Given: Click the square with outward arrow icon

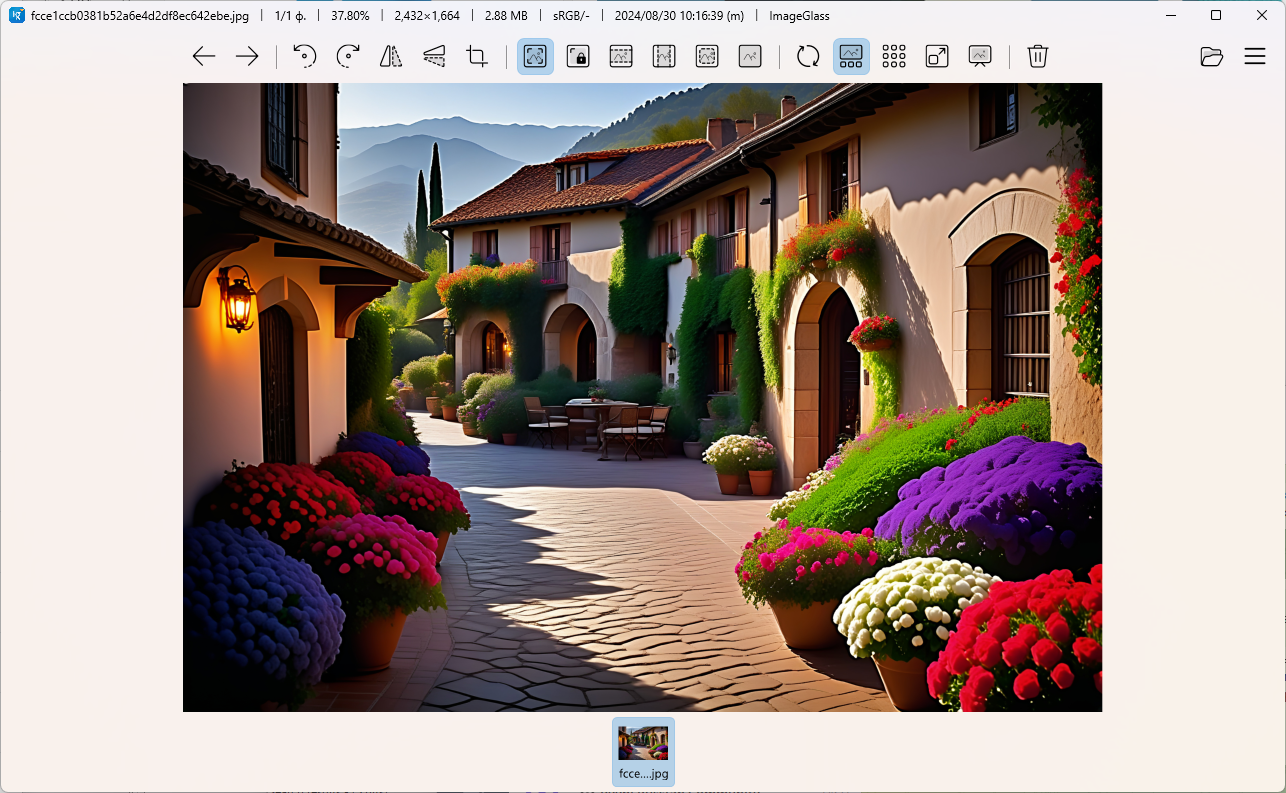Looking at the screenshot, I should pos(937,57).
